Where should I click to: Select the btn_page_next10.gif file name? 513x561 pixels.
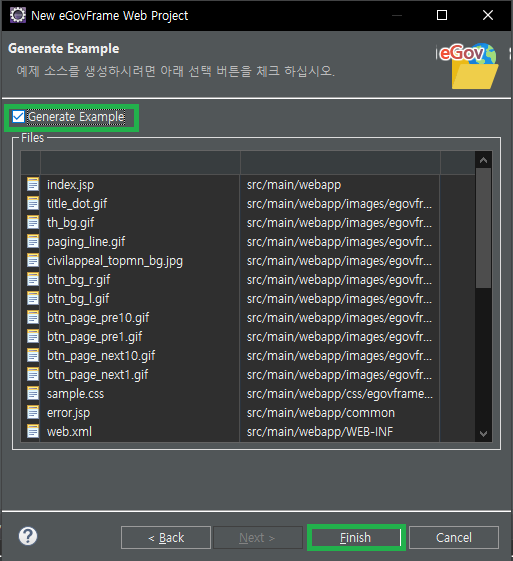coord(101,356)
